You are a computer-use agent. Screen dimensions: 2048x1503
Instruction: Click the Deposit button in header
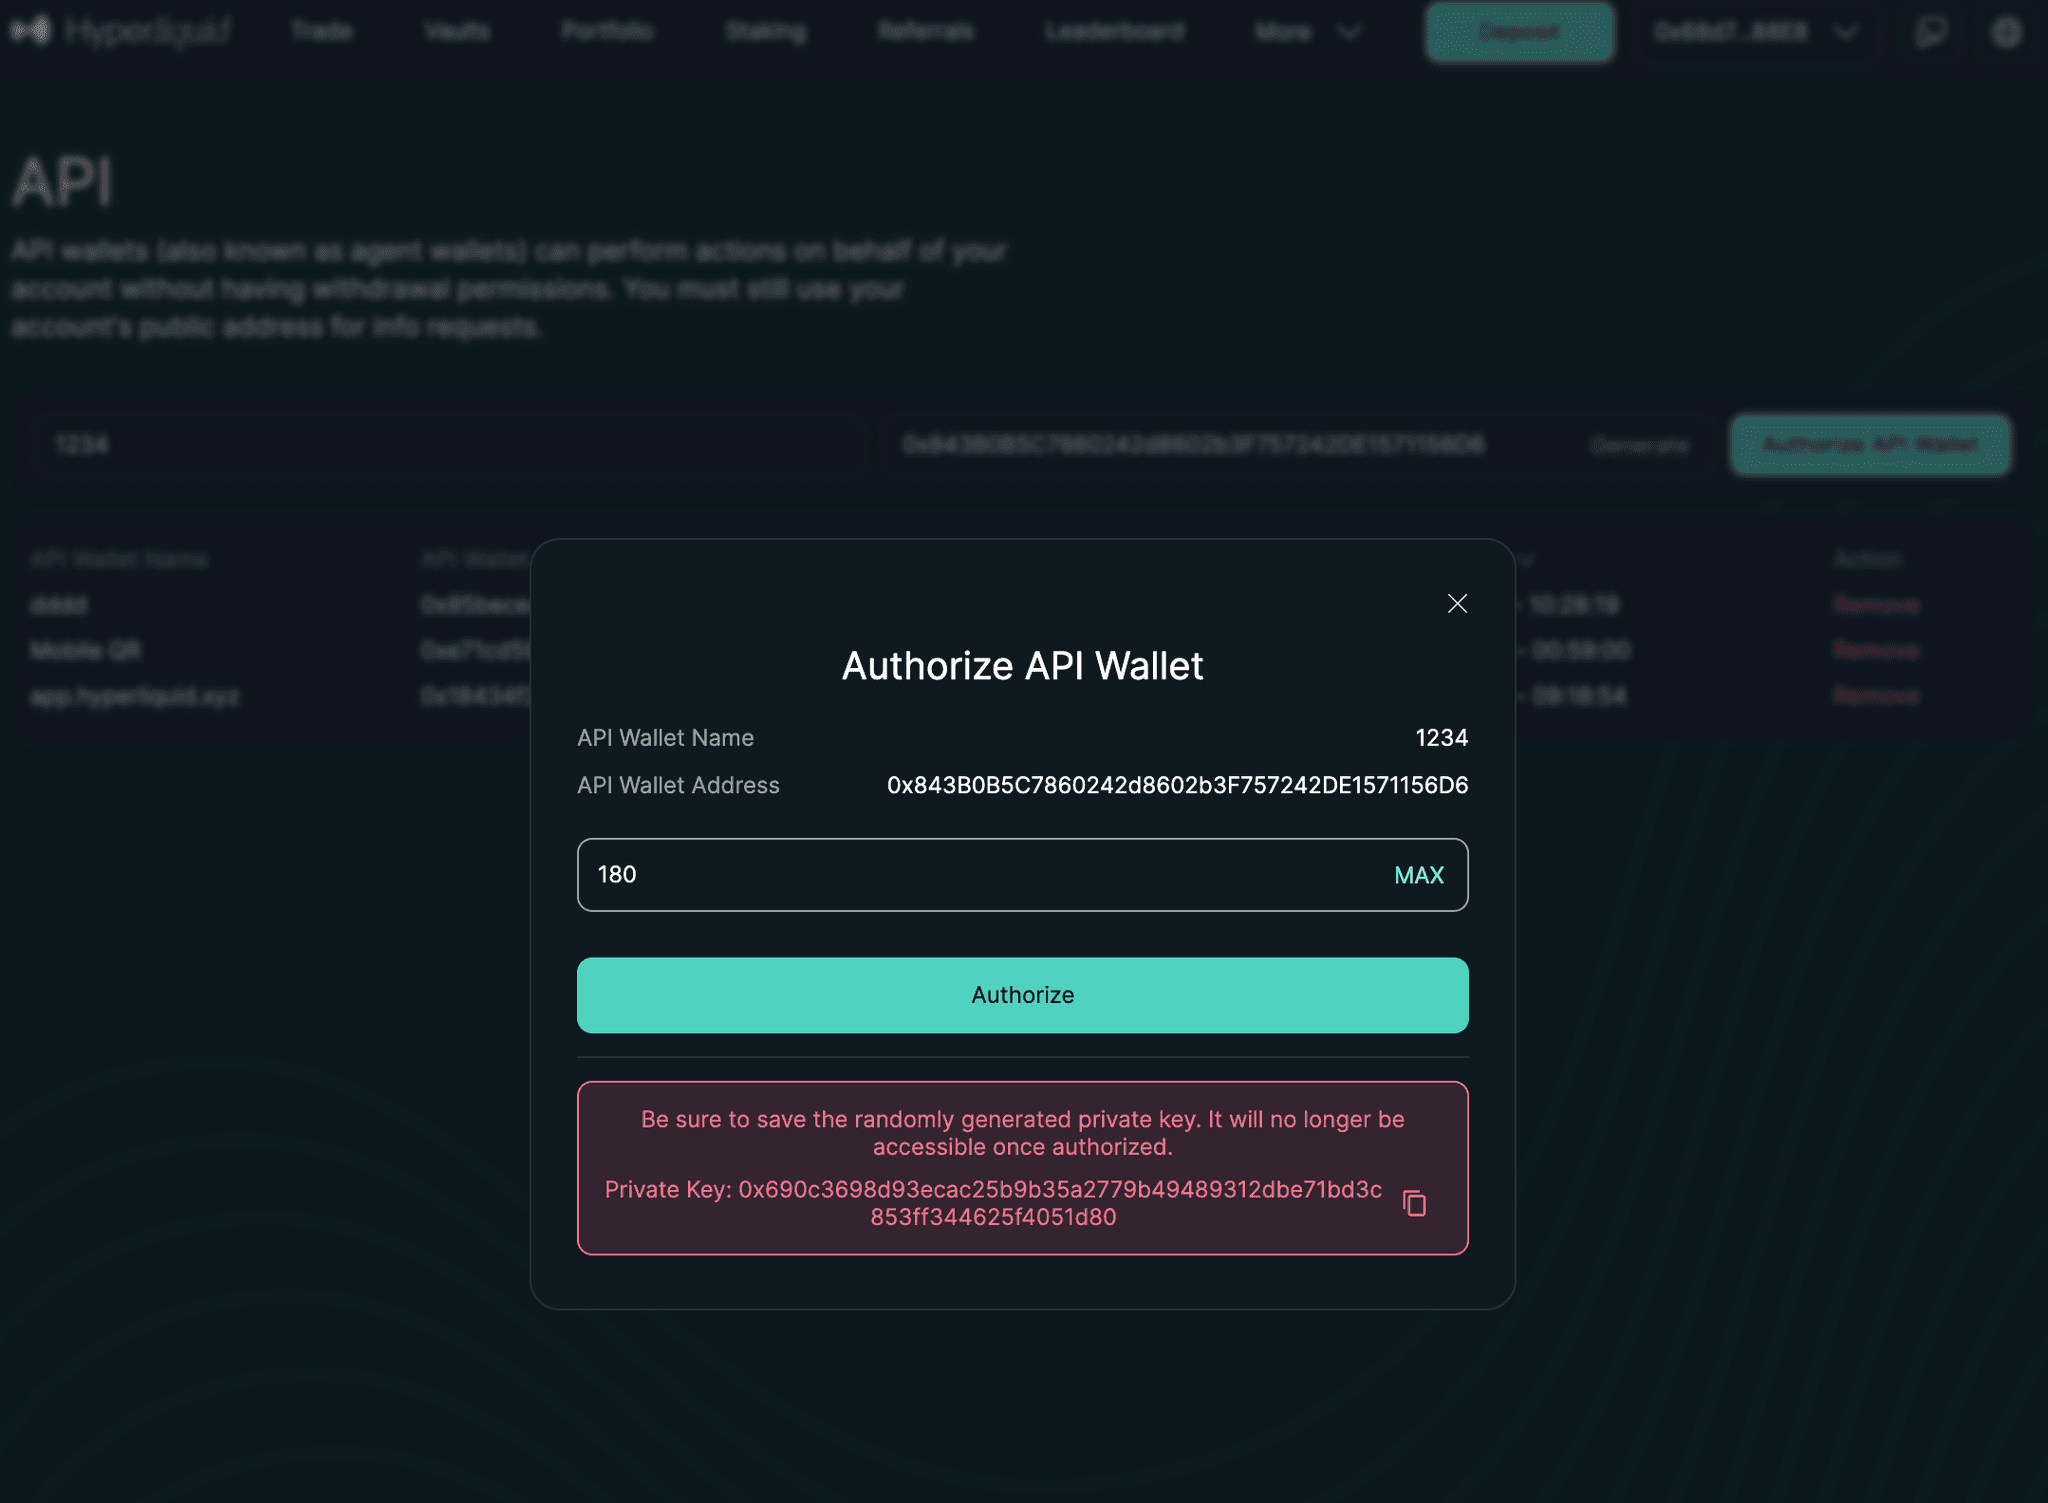[x=1518, y=32]
